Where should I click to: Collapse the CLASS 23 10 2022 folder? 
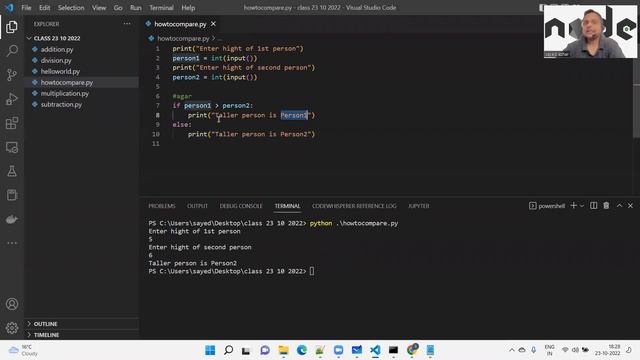pos(82,38)
